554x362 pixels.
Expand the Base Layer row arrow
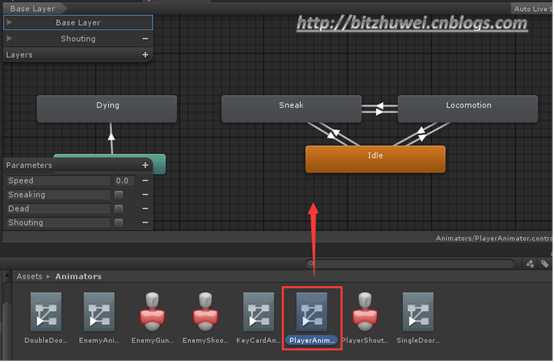pyautogui.click(x=9, y=23)
